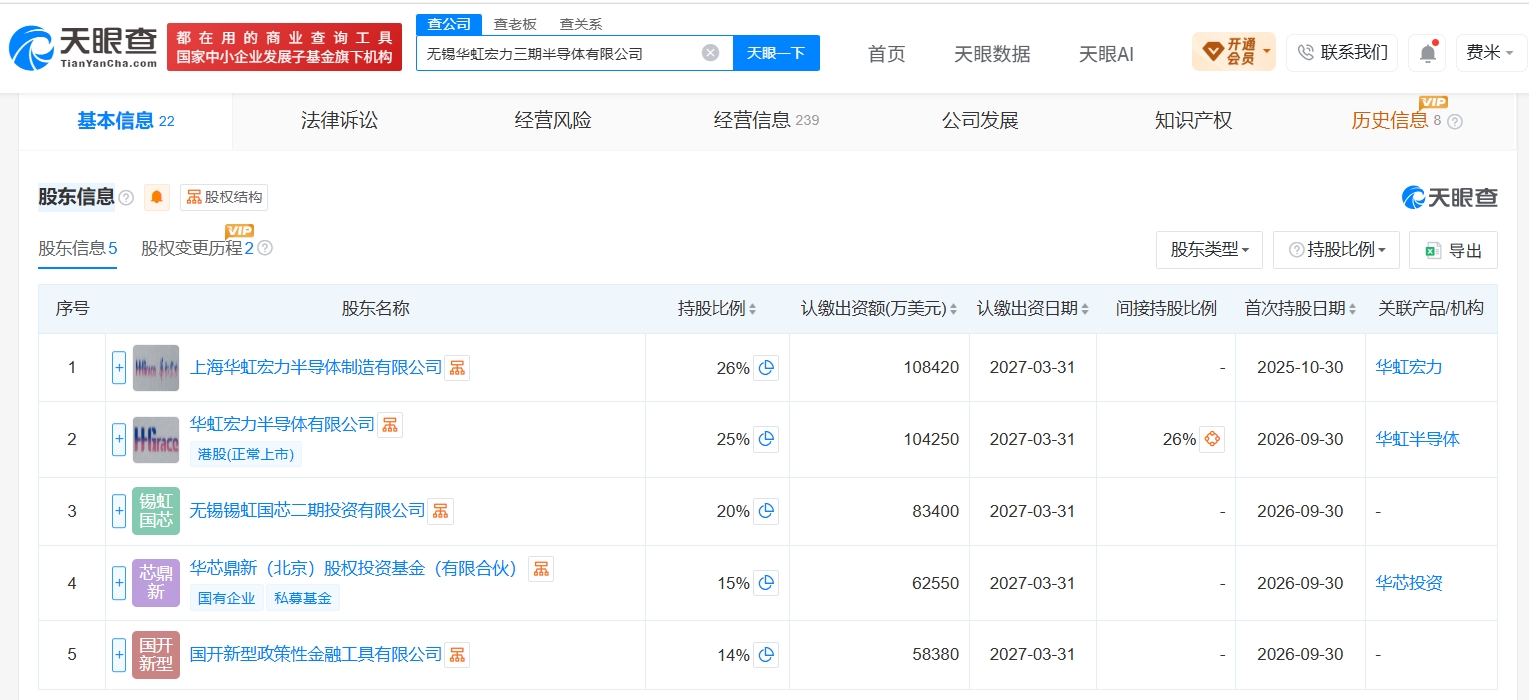
Task: Expand row 4 华芯鼎新 details
Action: pos(119,583)
